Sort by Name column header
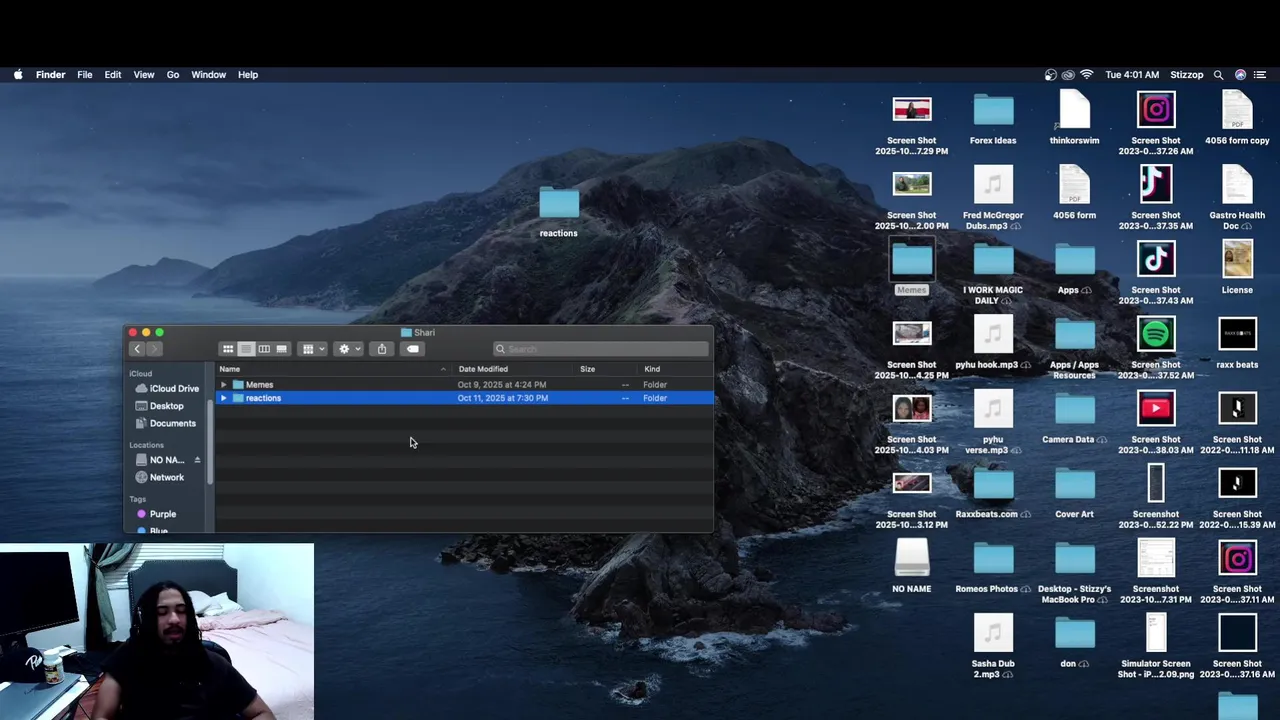Screen dimensions: 1280x720 tap(333, 369)
